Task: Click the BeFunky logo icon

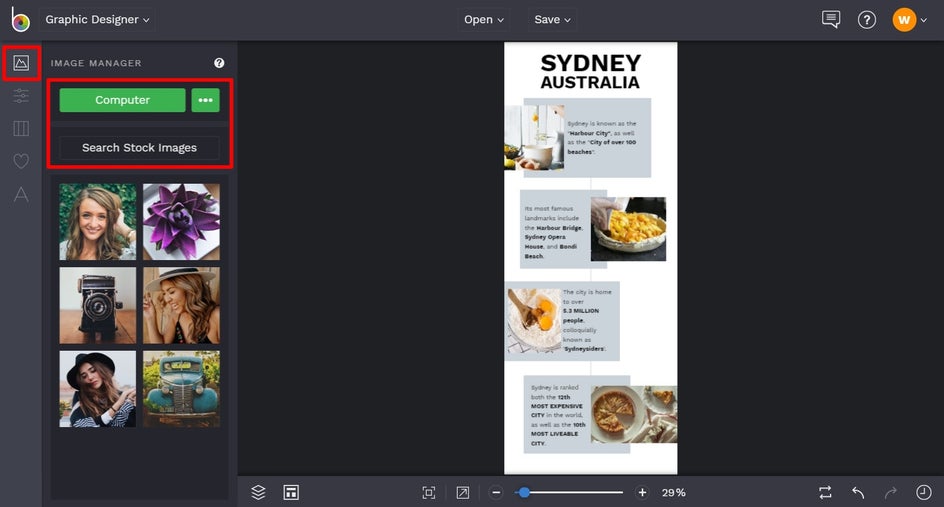Action: coord(20,20)
